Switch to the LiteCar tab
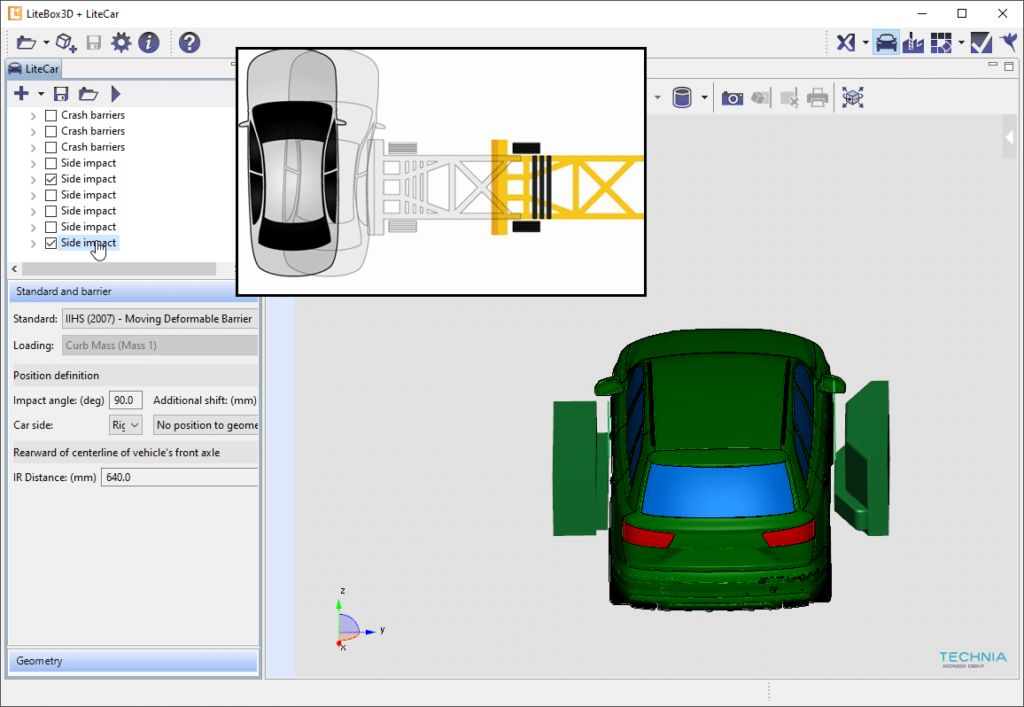Image resolution: width=1024 pixels, height=707 pixels. click(34, 69)
